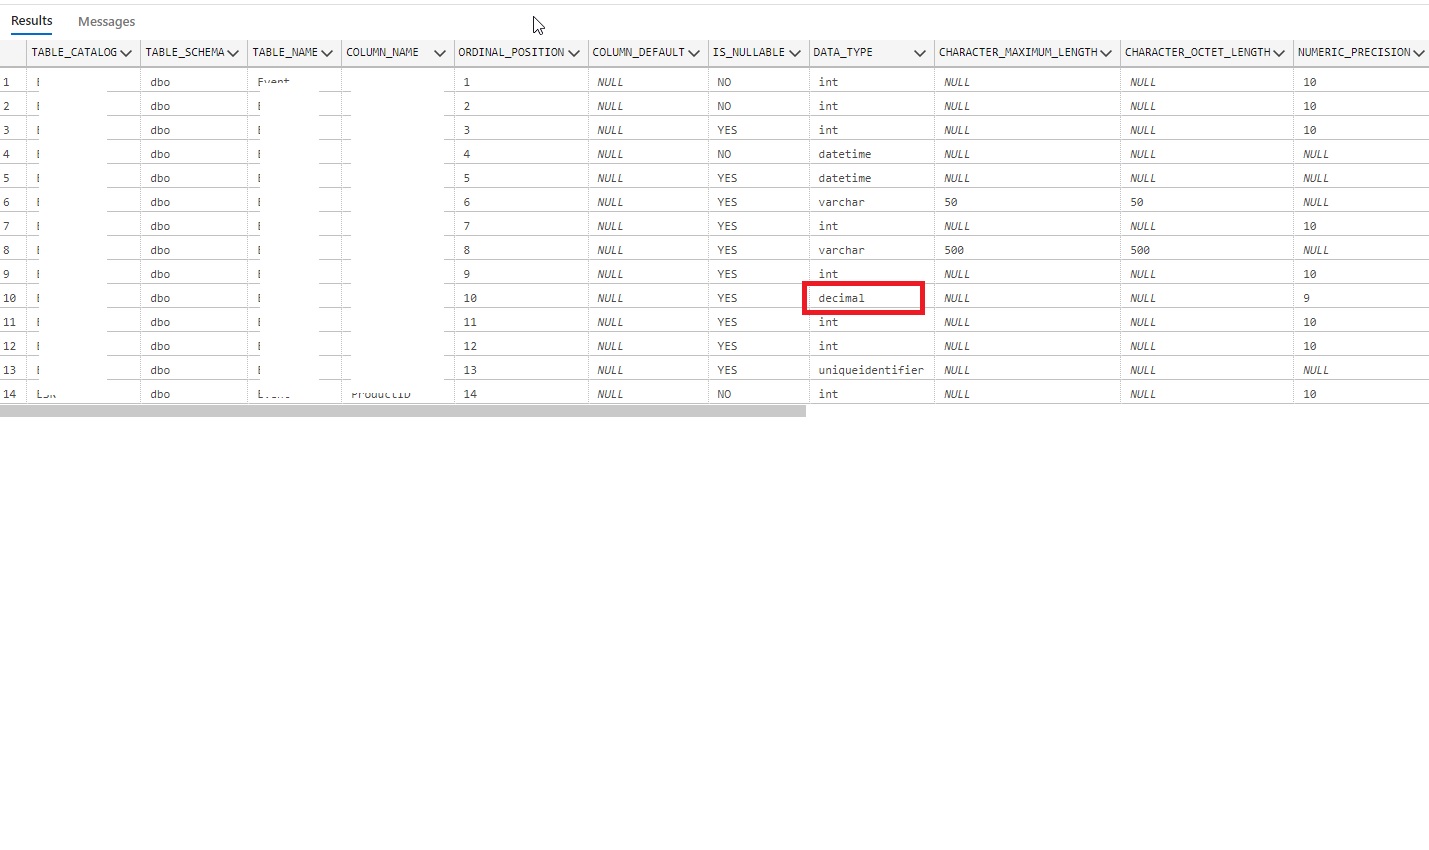The width and height of the screenshot is (1429, 850).
Task: Switch to the Messages tab
Action: coord(106,21)
